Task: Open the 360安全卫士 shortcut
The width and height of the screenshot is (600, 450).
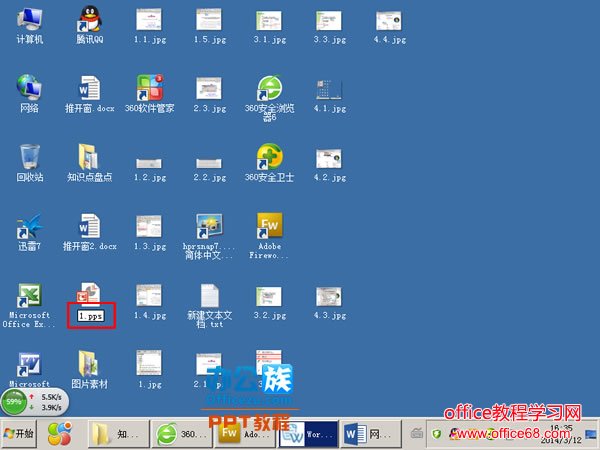Action: [x=269, y=163]
